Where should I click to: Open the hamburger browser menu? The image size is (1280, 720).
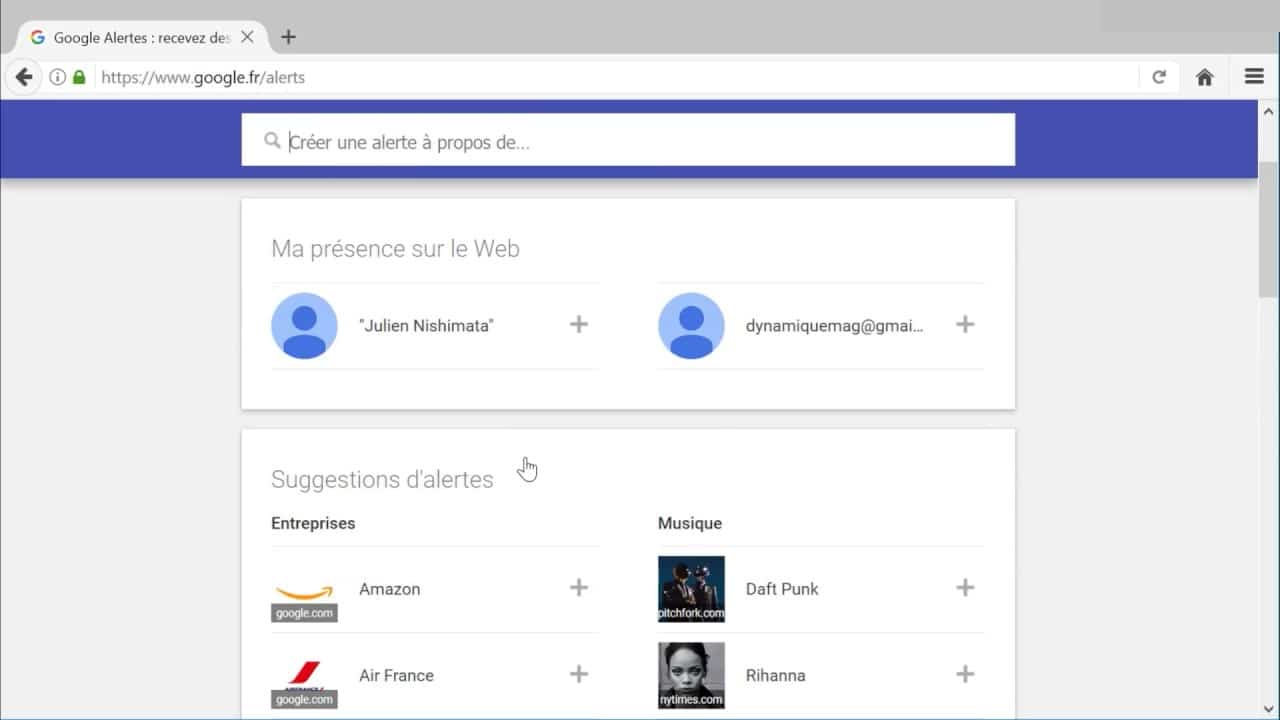tap(1254, 77)
